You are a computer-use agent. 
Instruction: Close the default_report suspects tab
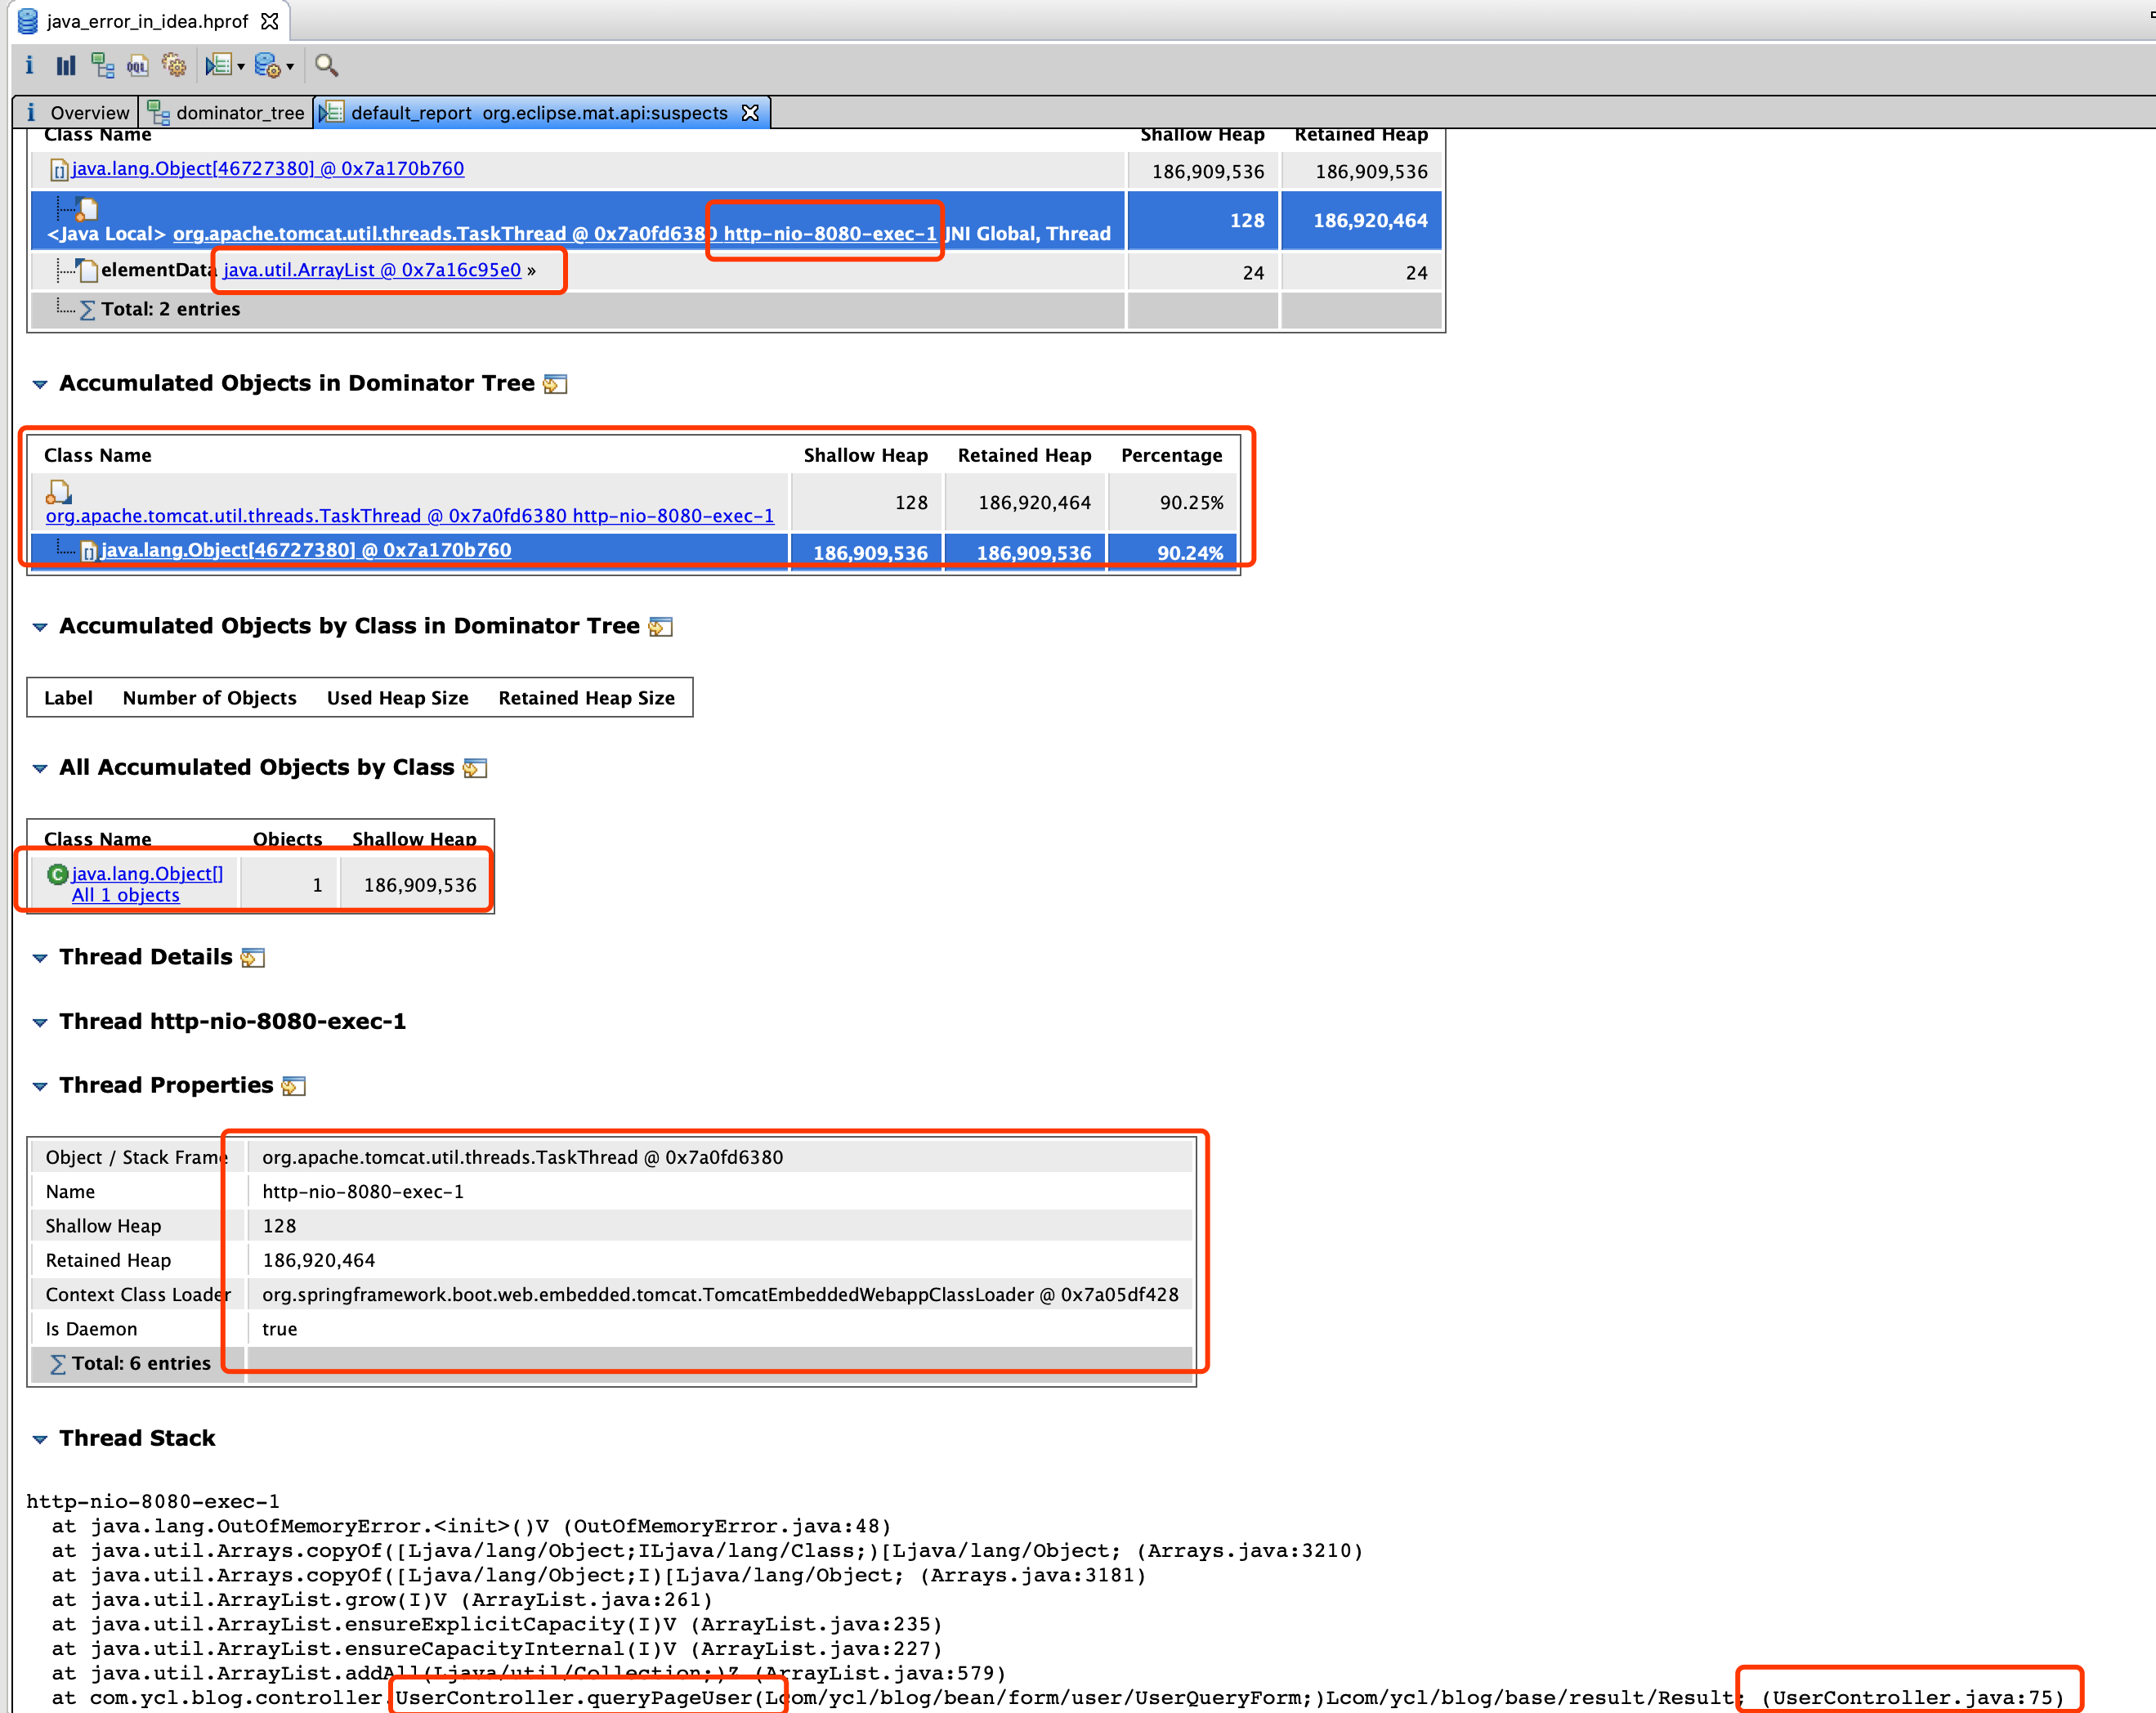750,113
